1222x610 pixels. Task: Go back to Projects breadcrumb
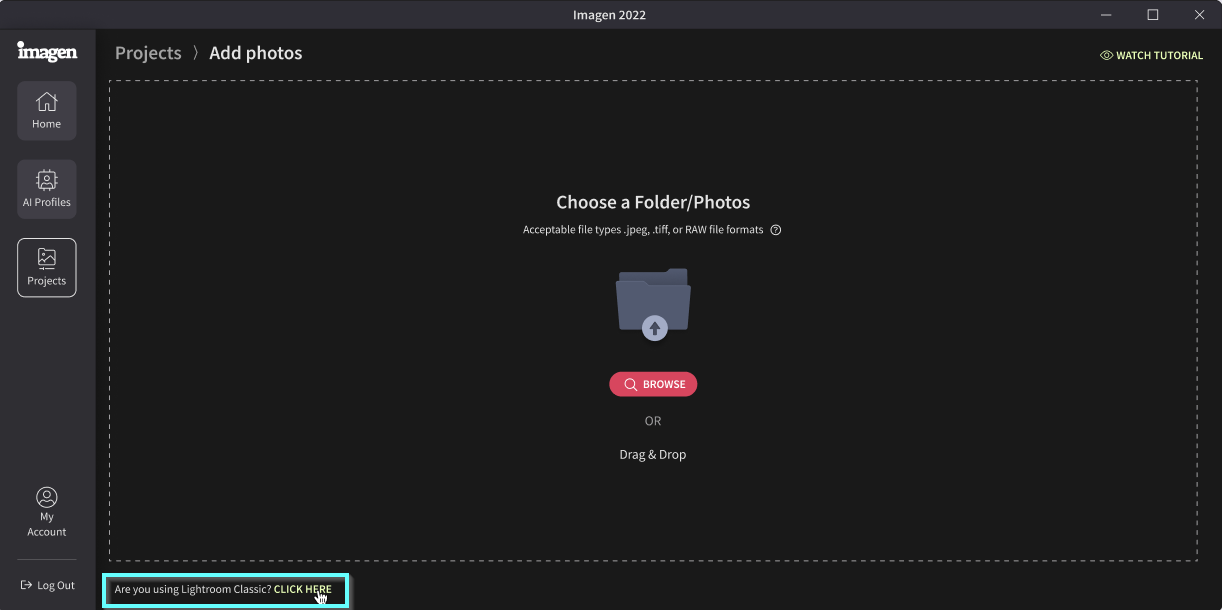coord(148,53)
